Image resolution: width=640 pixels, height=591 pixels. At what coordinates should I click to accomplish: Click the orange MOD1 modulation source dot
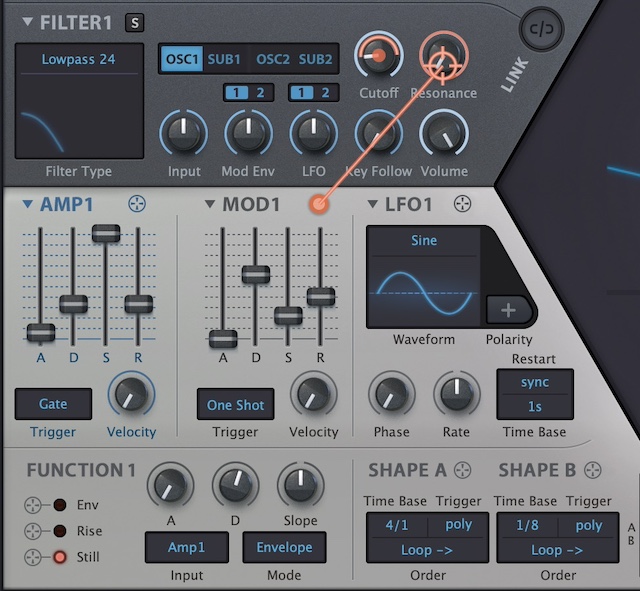tap(319, 204)
